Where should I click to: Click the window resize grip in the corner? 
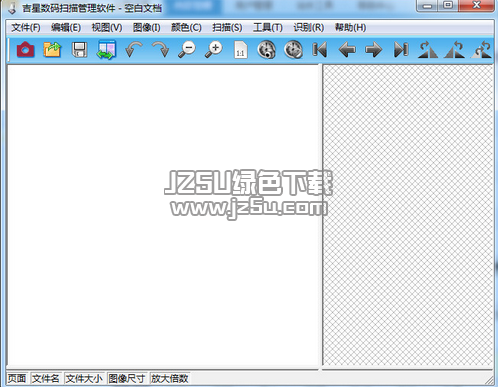click(489, 380)
